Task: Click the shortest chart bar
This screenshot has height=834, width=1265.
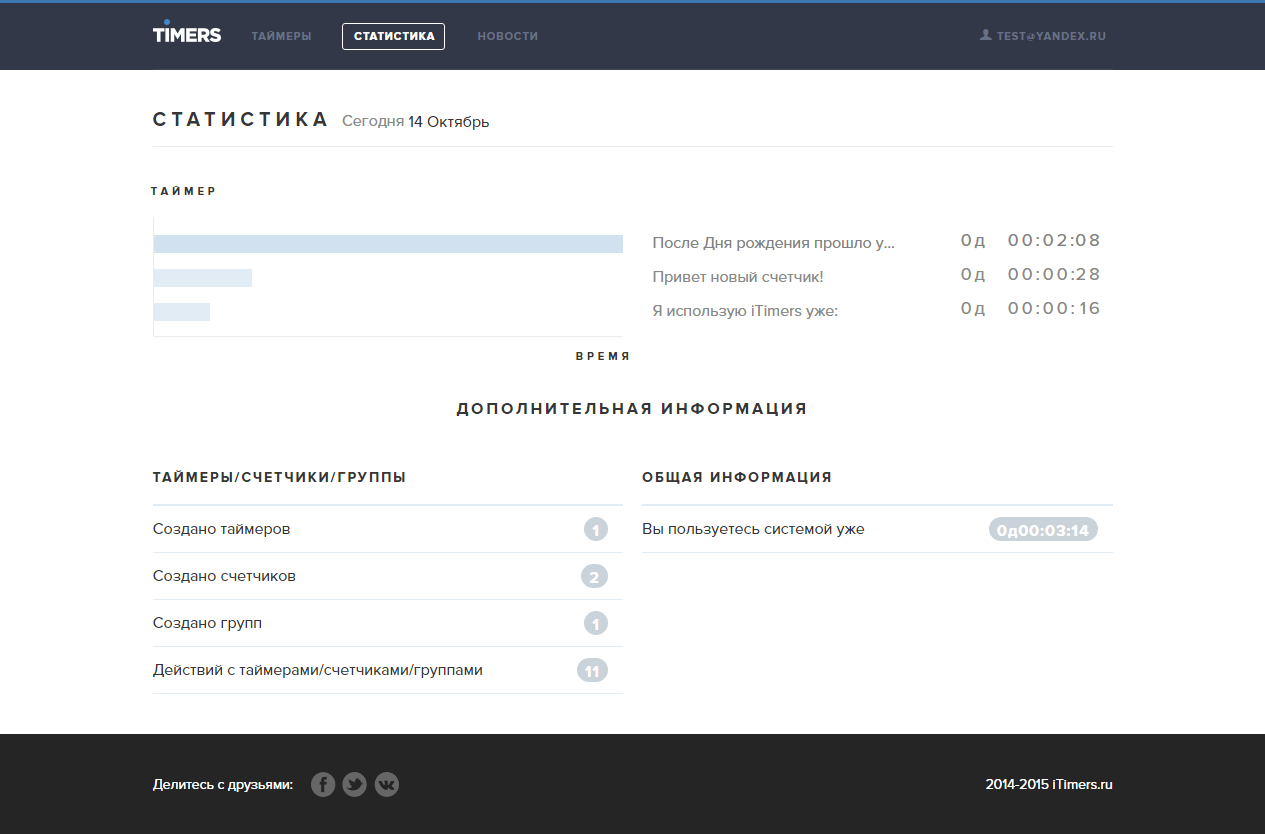Action: [182, 312]
